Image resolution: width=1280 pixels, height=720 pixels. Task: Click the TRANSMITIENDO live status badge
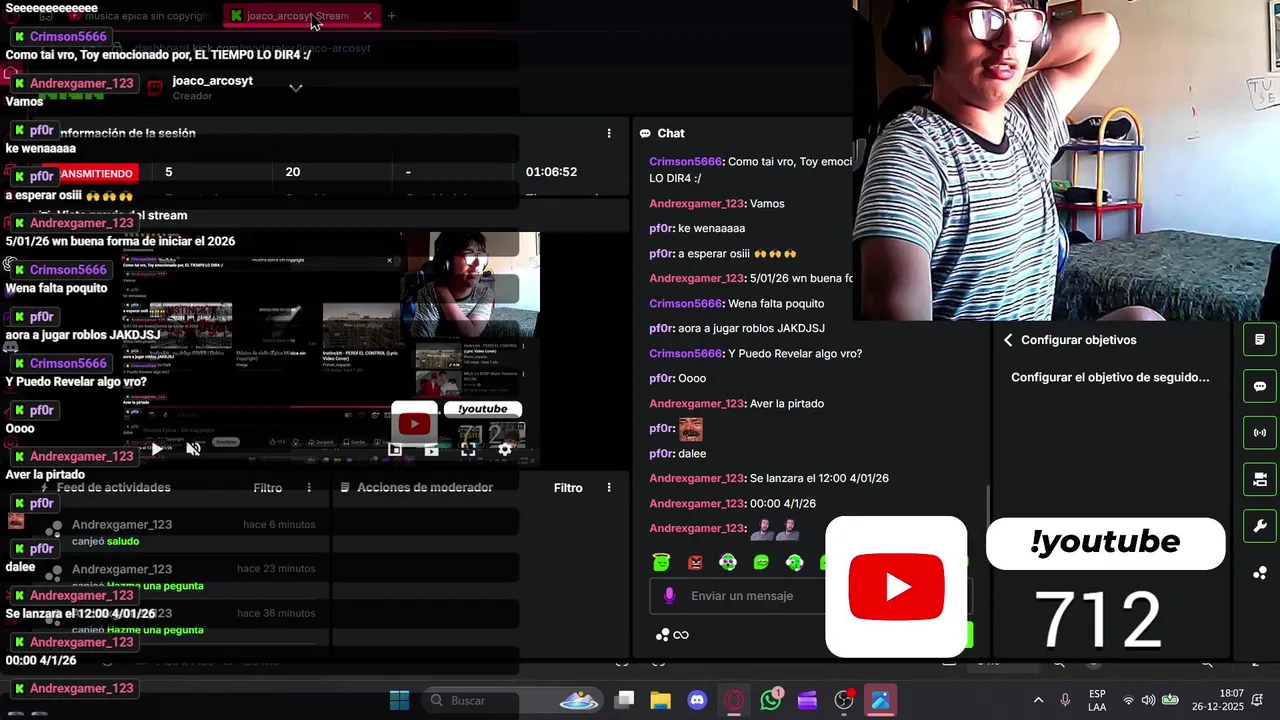(90, 174)
